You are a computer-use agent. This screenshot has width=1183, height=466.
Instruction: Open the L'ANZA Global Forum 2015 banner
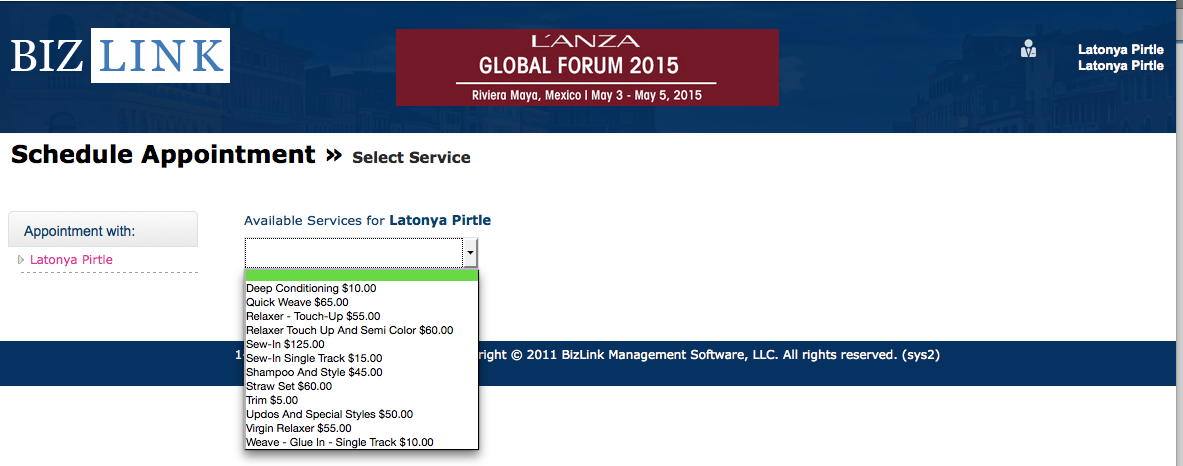coord(587,67)
